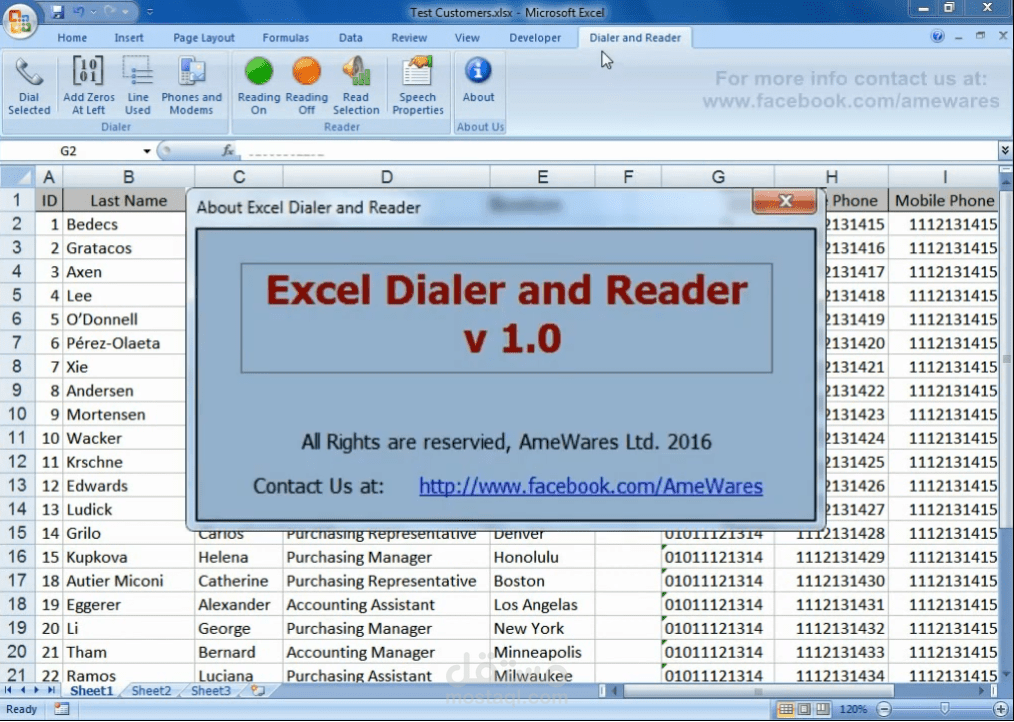Click the Excel Help question icon
Viewport: 1014px width, 722px height.
[938, 36]
